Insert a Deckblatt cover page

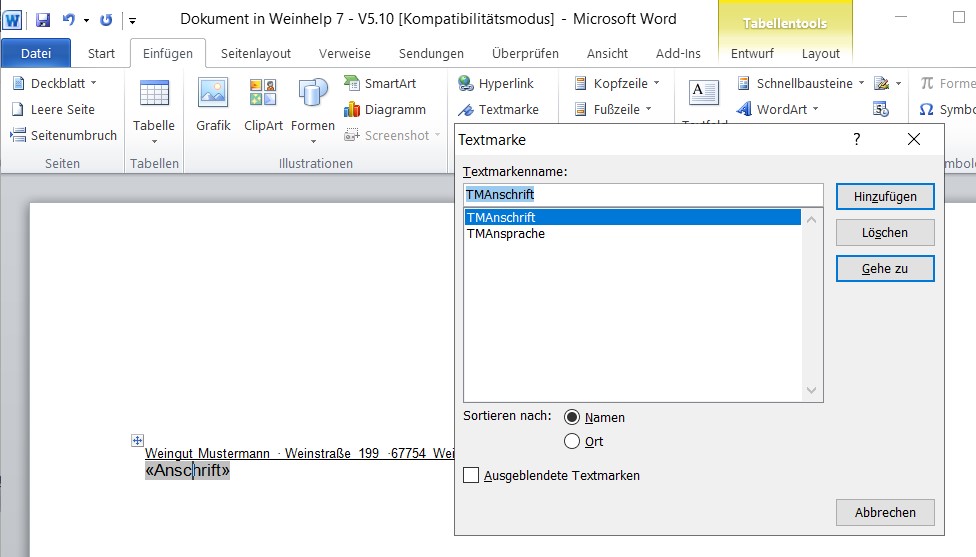pyautogui.click(x=54, y=83)
